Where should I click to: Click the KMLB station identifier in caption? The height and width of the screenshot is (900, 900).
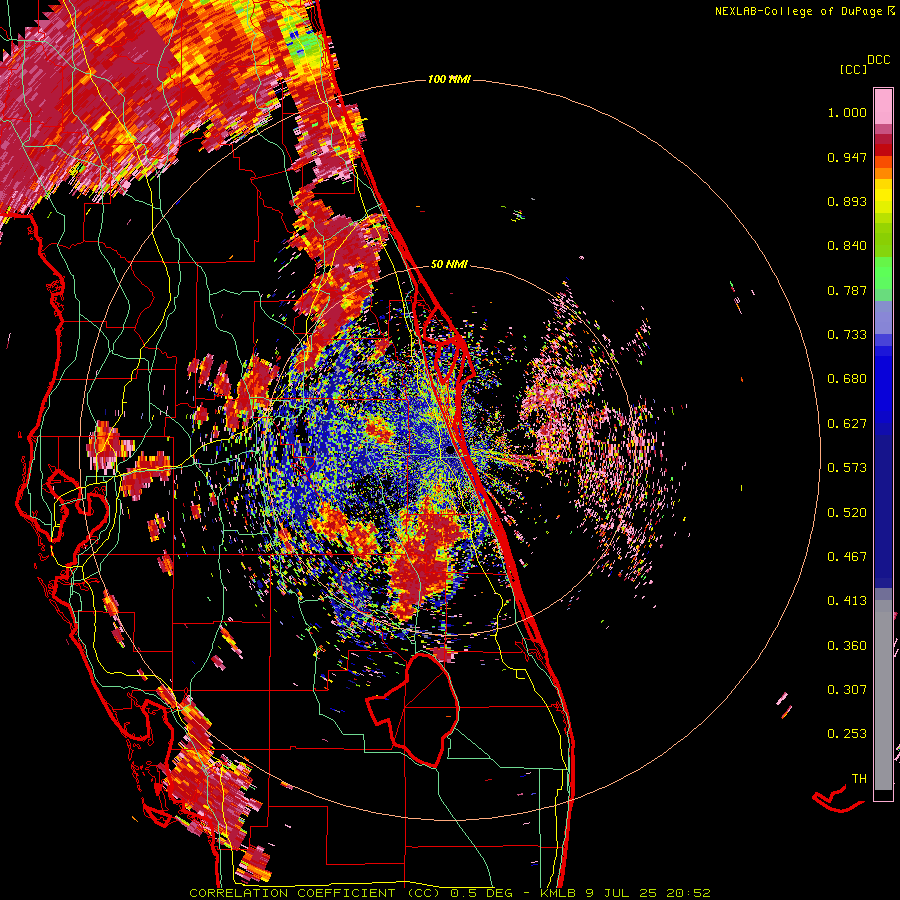pyautogui.click(x=558, y=893)
